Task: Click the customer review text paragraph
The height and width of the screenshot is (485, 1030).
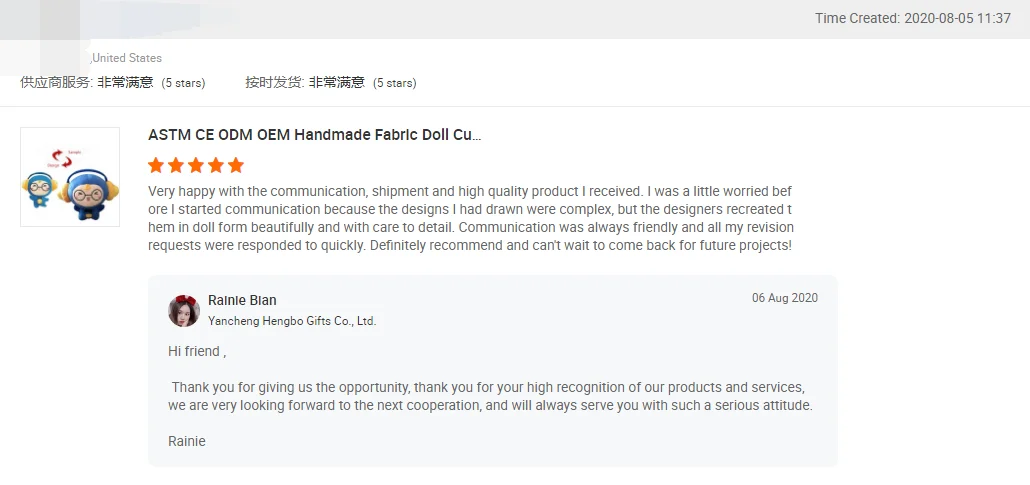Action: (x=470, y=218)
